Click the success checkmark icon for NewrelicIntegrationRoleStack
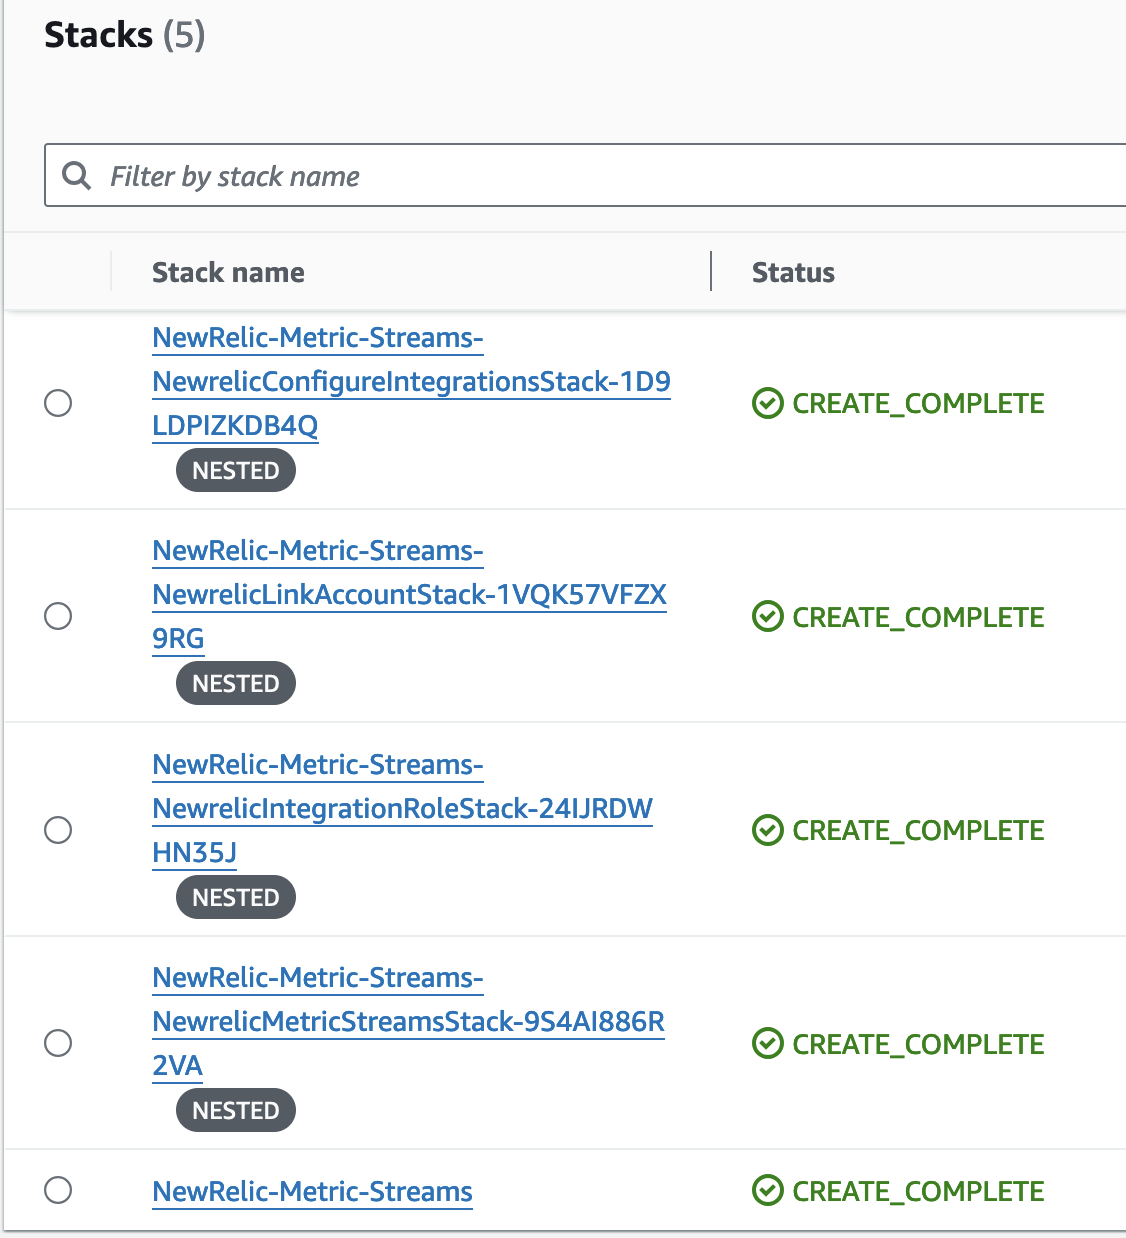 click(766, 830)
